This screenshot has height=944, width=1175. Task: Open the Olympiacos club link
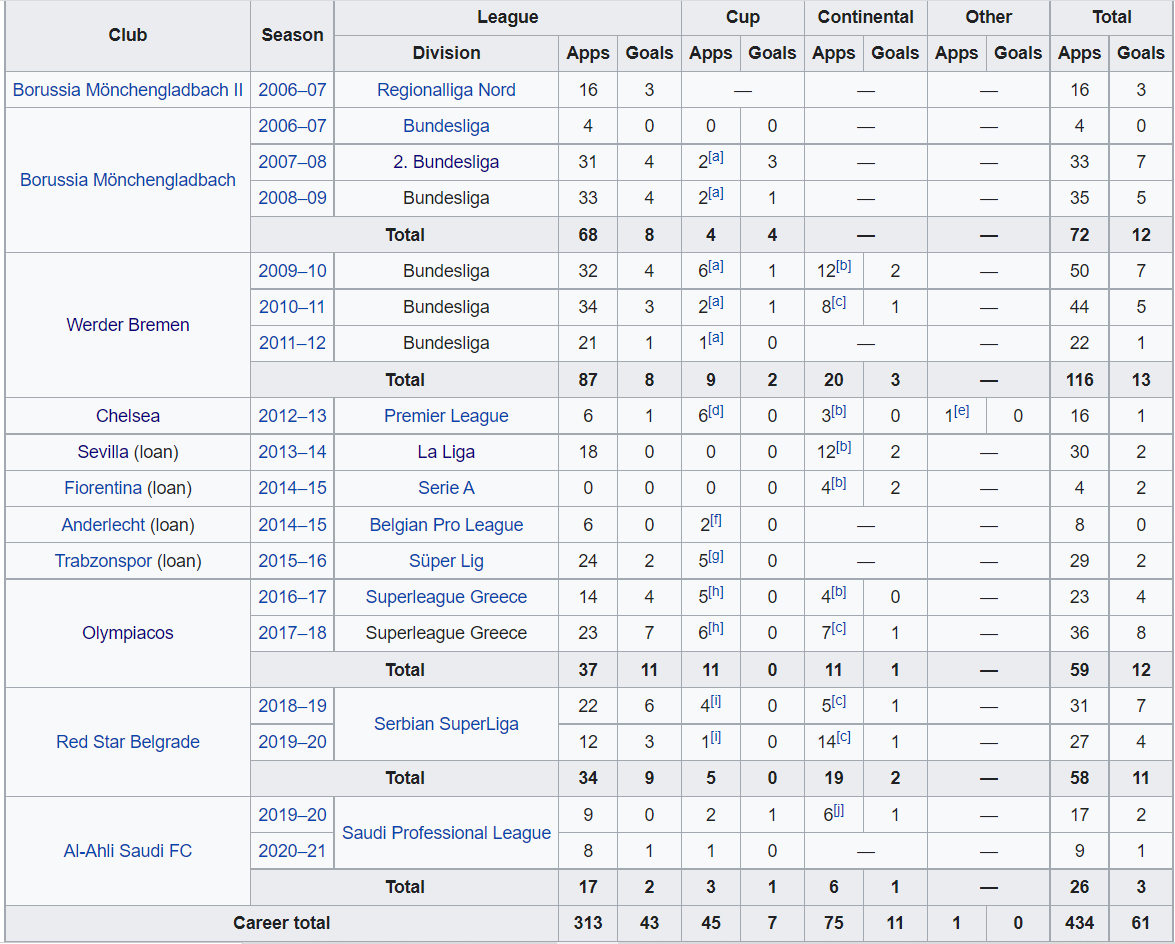point(127,633)
